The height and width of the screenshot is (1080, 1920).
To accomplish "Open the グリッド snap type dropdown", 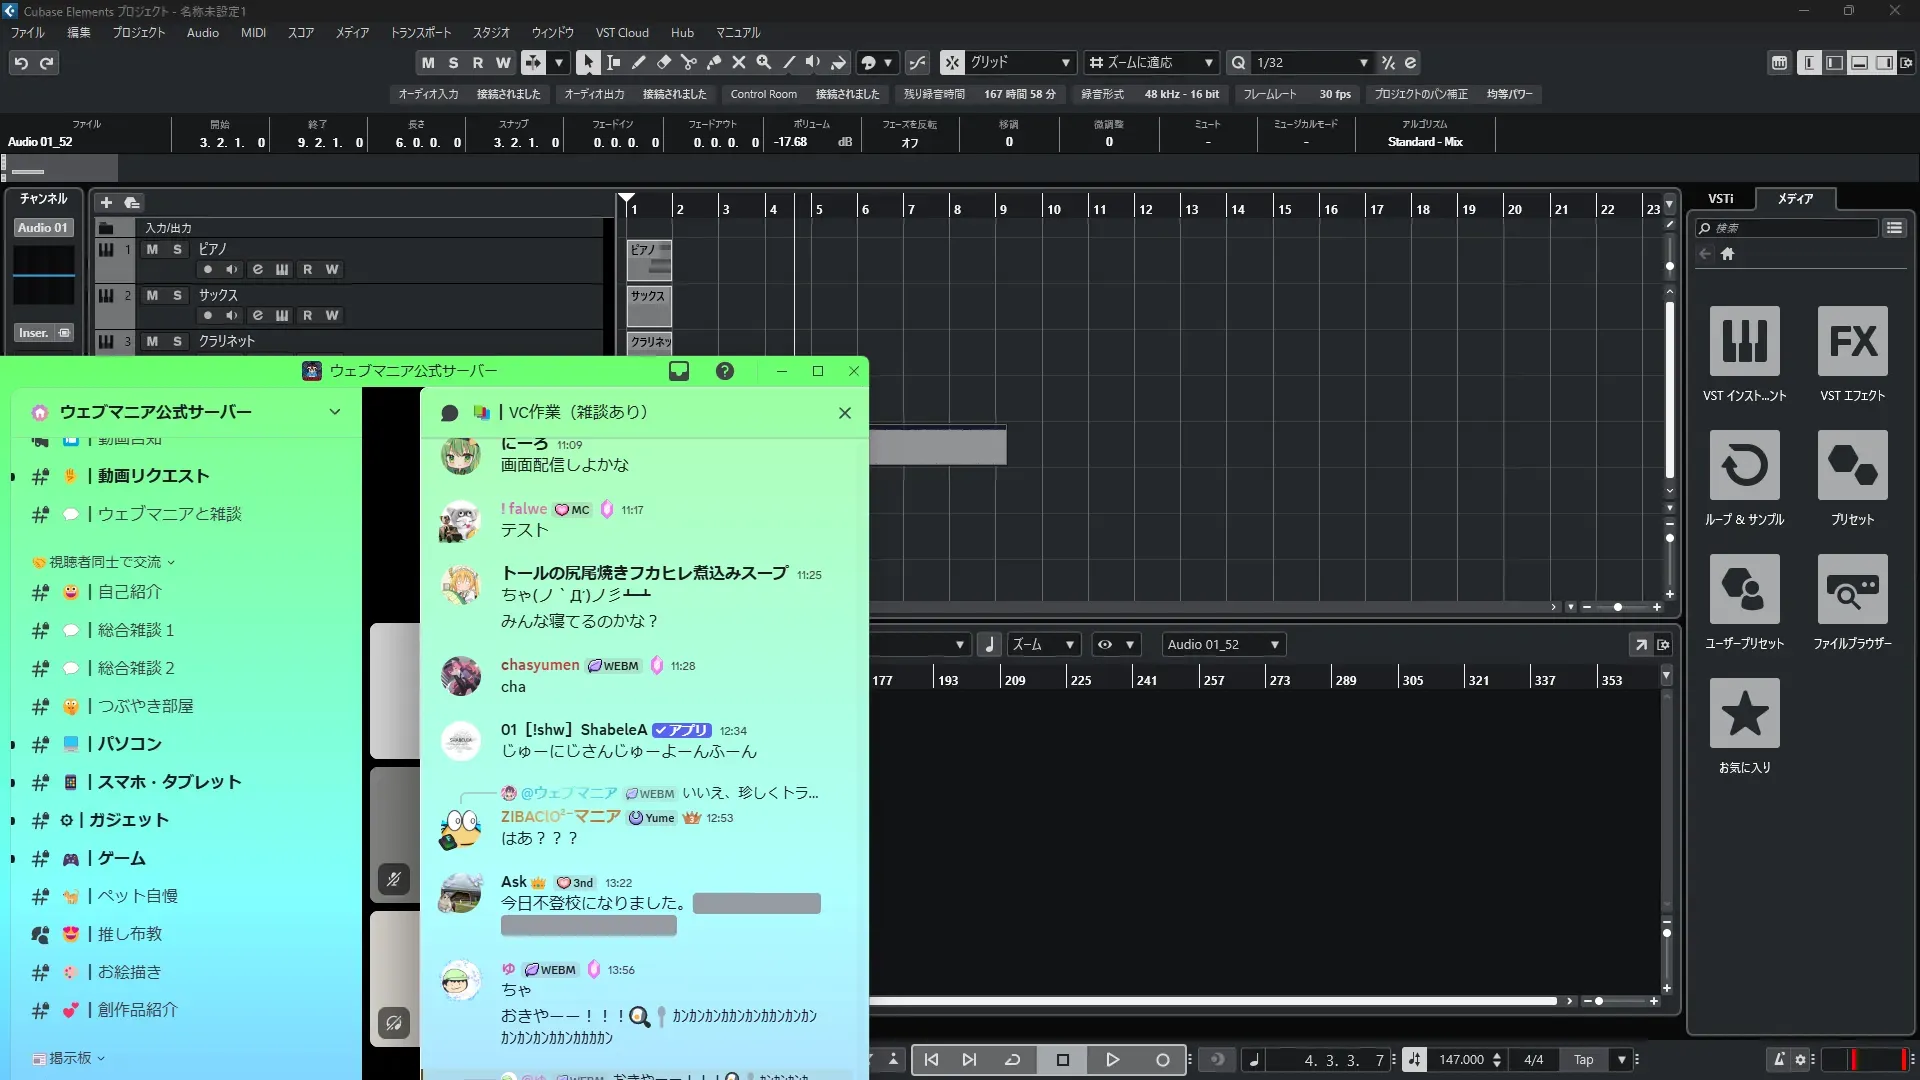I will [1020, 62].
